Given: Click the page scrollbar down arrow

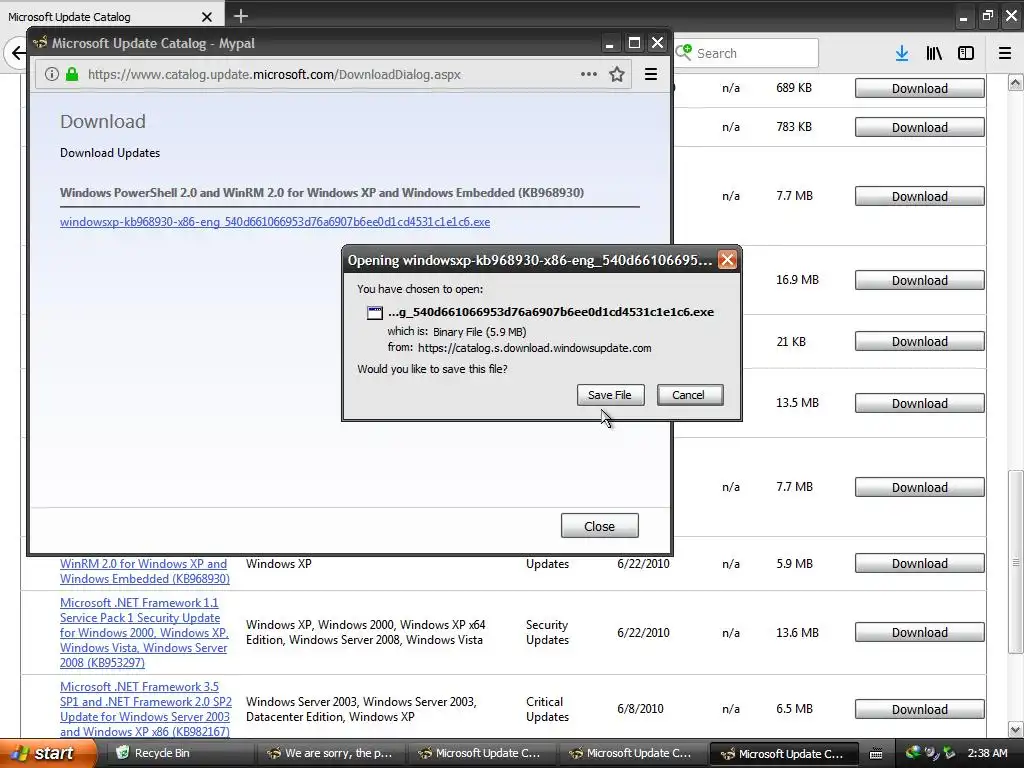Looking at the screenshot, I should pyautogui.click(x=1015, y=729).
